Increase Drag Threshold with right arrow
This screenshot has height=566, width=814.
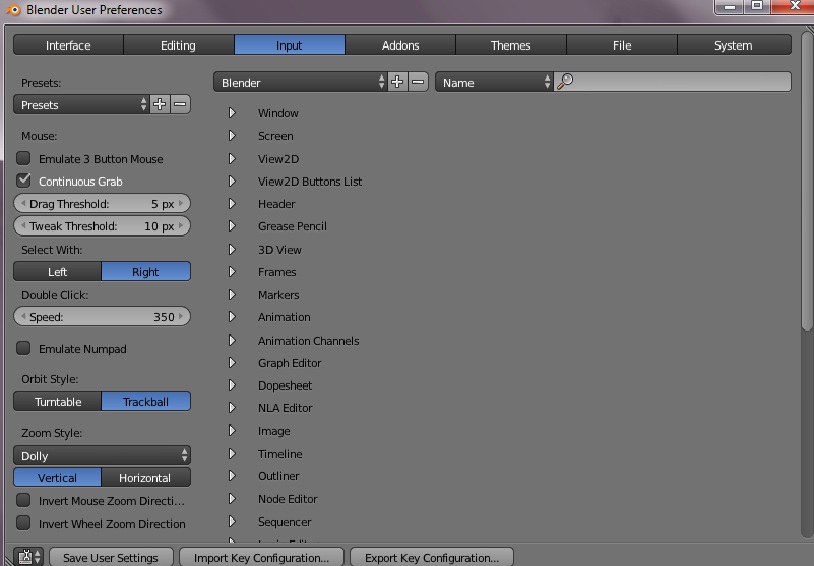[181, 204]
